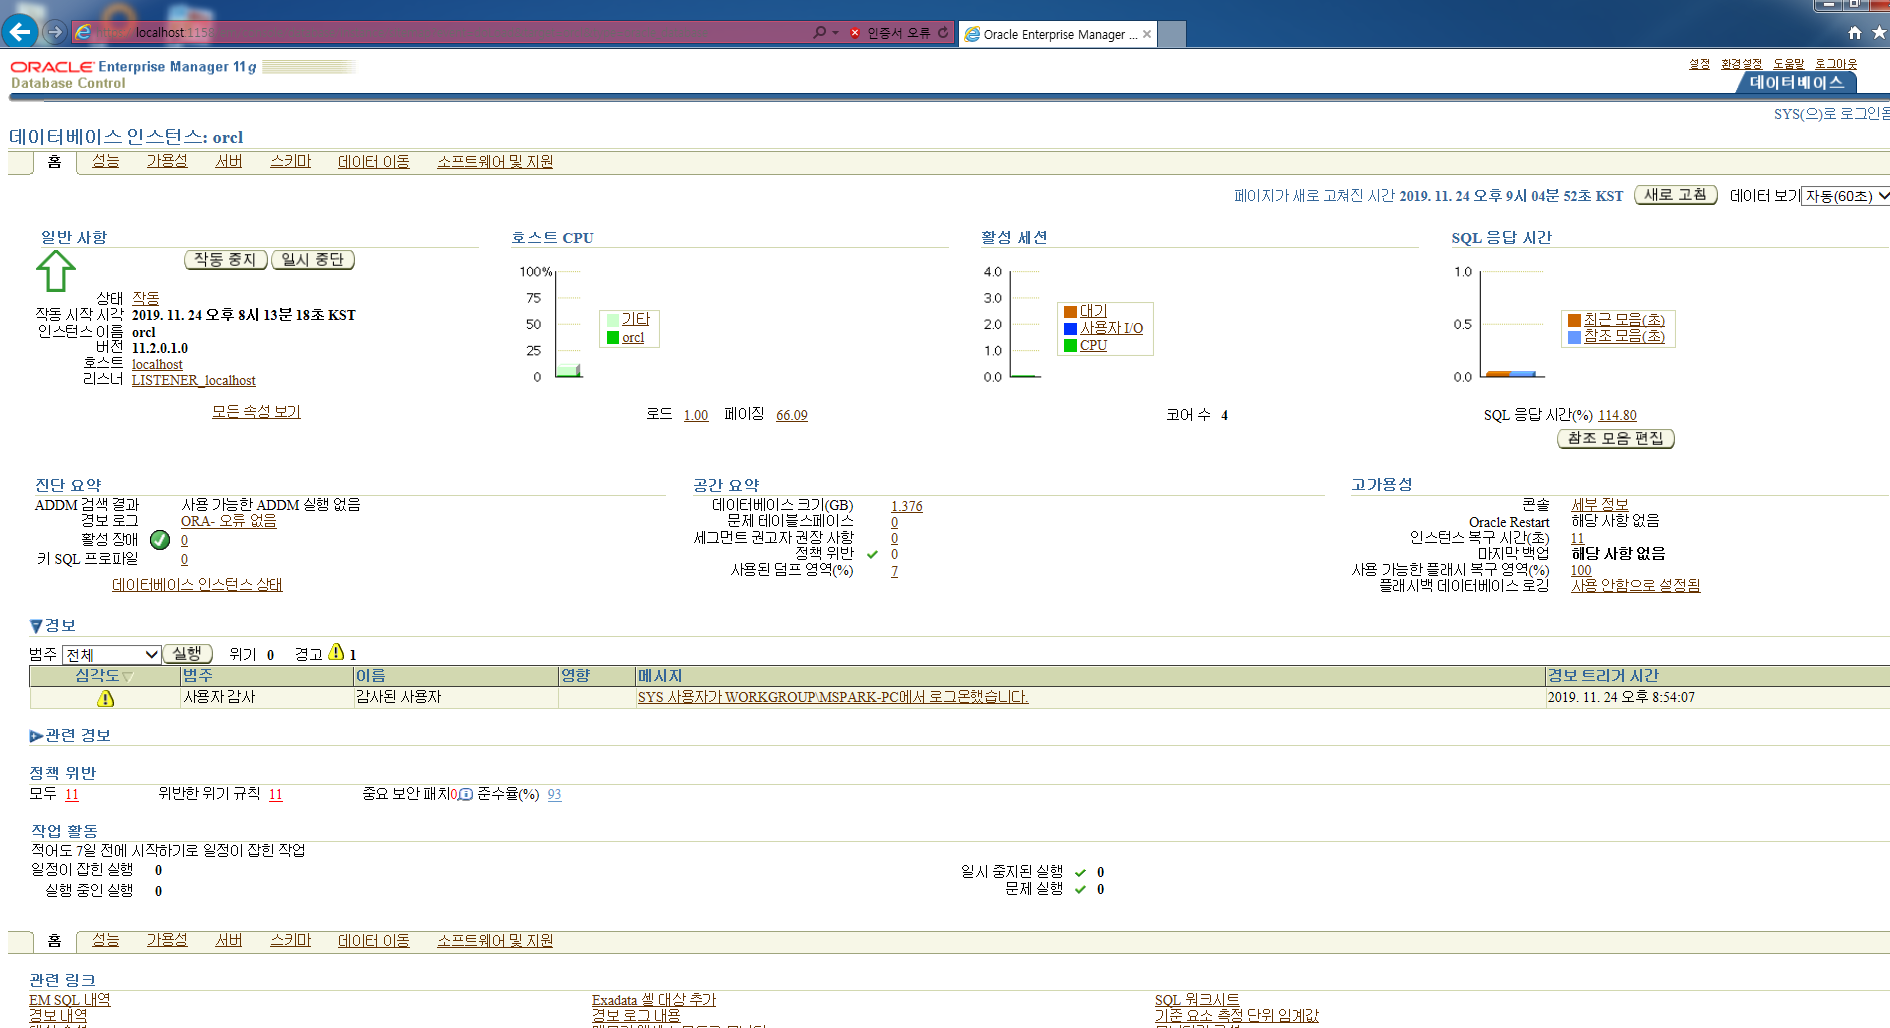Image resolution: width=1890 pixels, height=1028 pixels.
Task: Click the 환경설정 link in header
Action: 1741,64
